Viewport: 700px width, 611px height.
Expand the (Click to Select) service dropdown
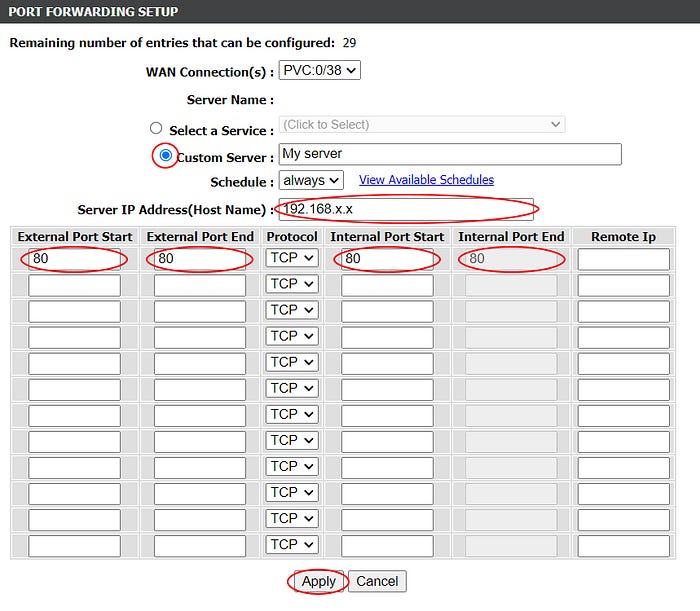422,125
